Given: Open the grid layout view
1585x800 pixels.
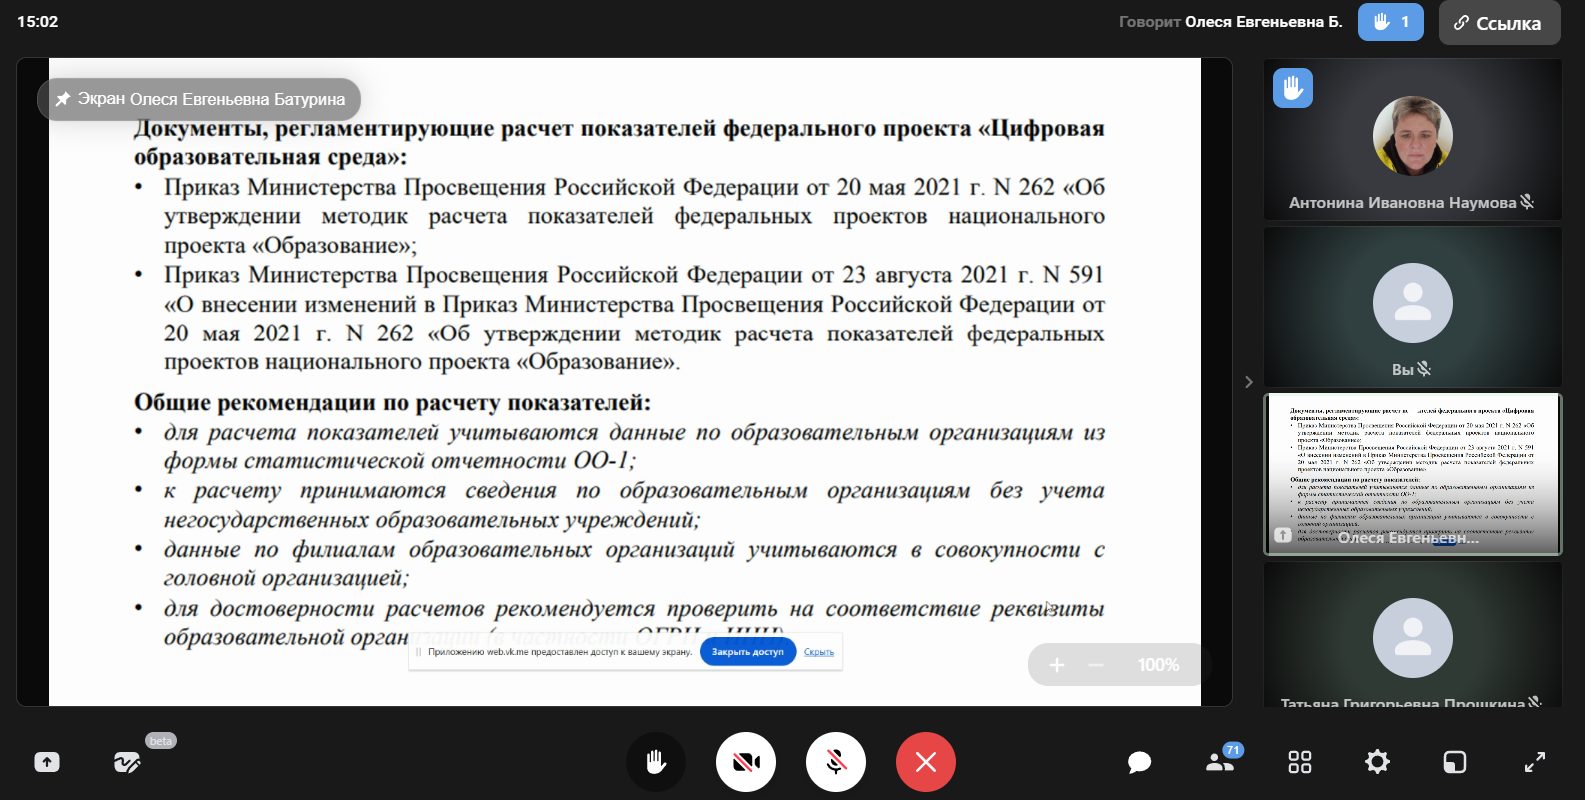Looking at the screenshot, I should coord(1299,762).
